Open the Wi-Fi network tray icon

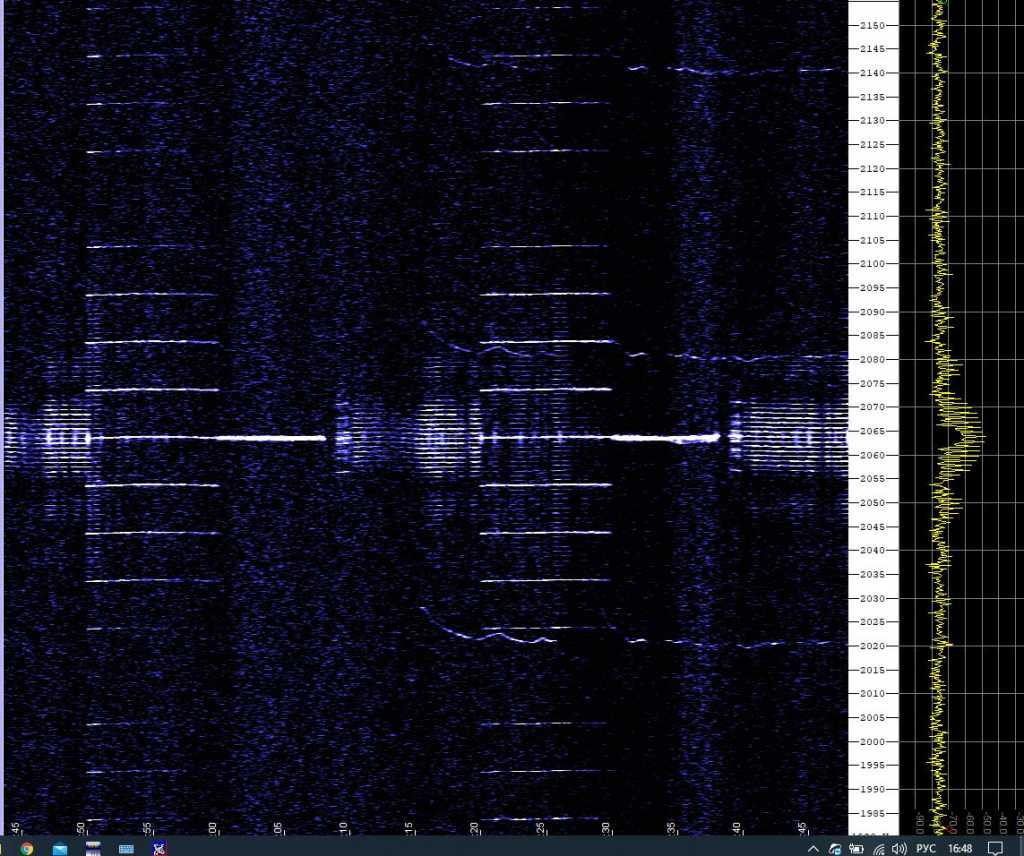pos(879,849)
